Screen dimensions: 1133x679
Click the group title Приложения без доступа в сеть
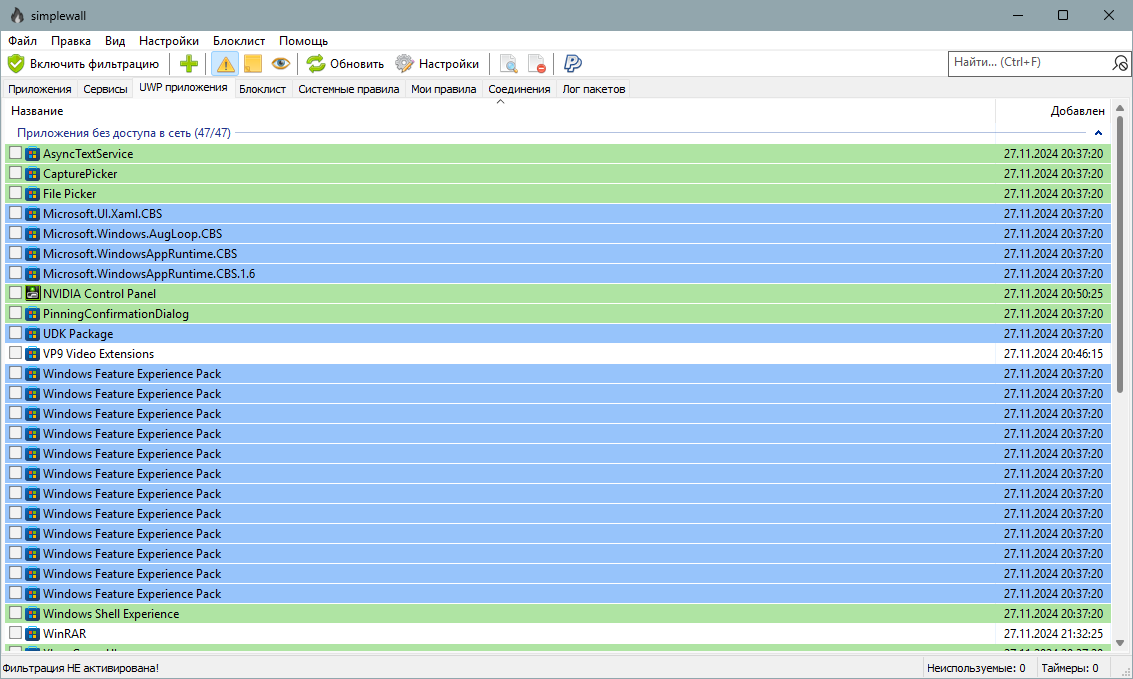[124, 133]
